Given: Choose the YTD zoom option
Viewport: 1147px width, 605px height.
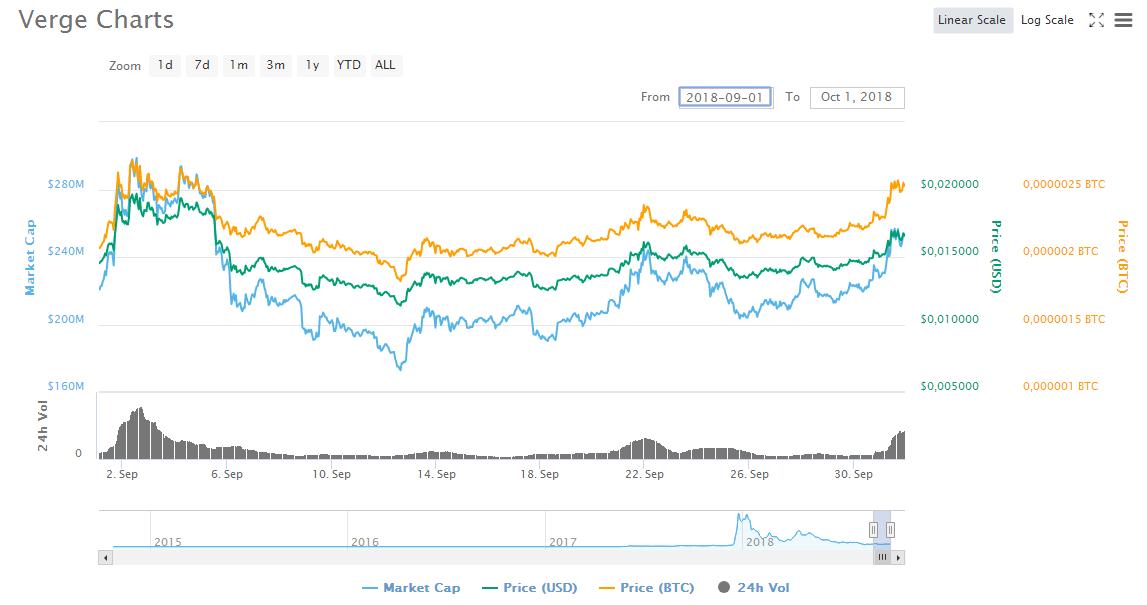Looking at the screenshot, I should pos(349,65).
